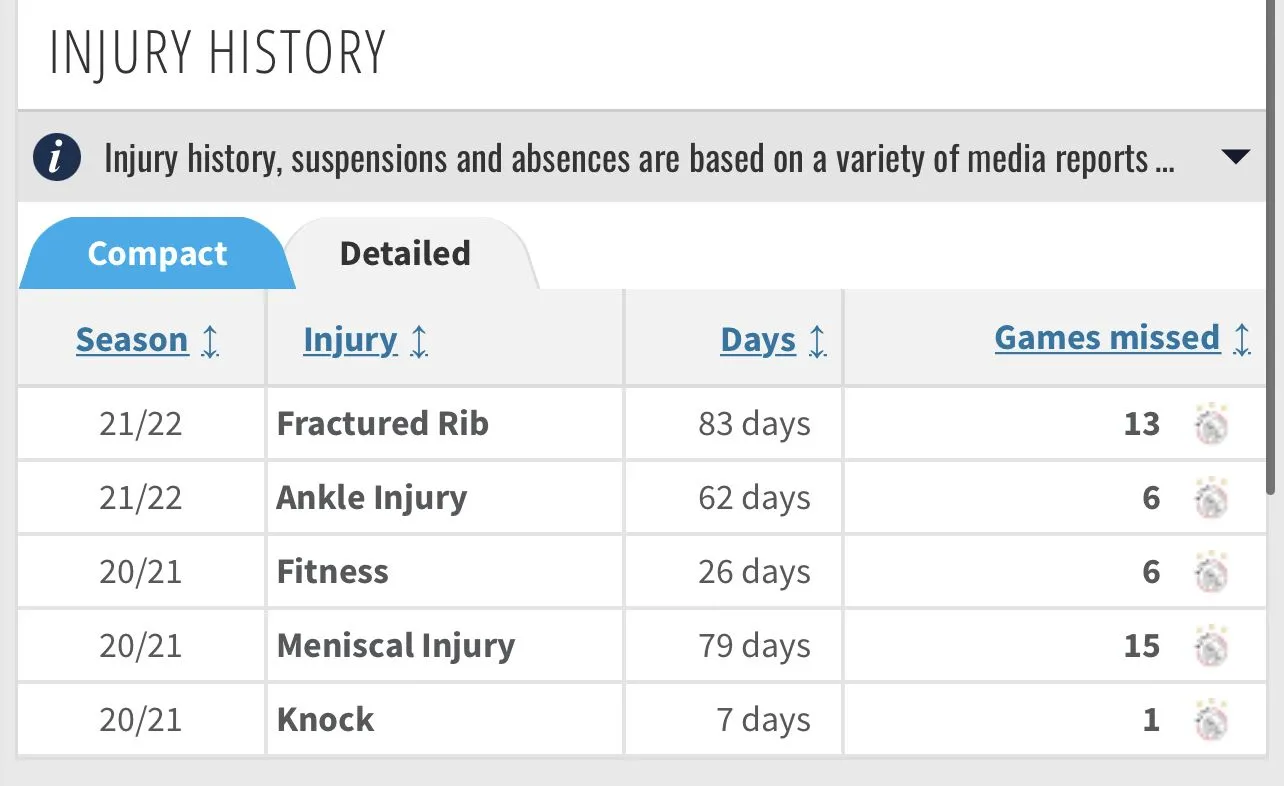
Task: Sort by Games missed header
Action: [x=1107, y=338]
